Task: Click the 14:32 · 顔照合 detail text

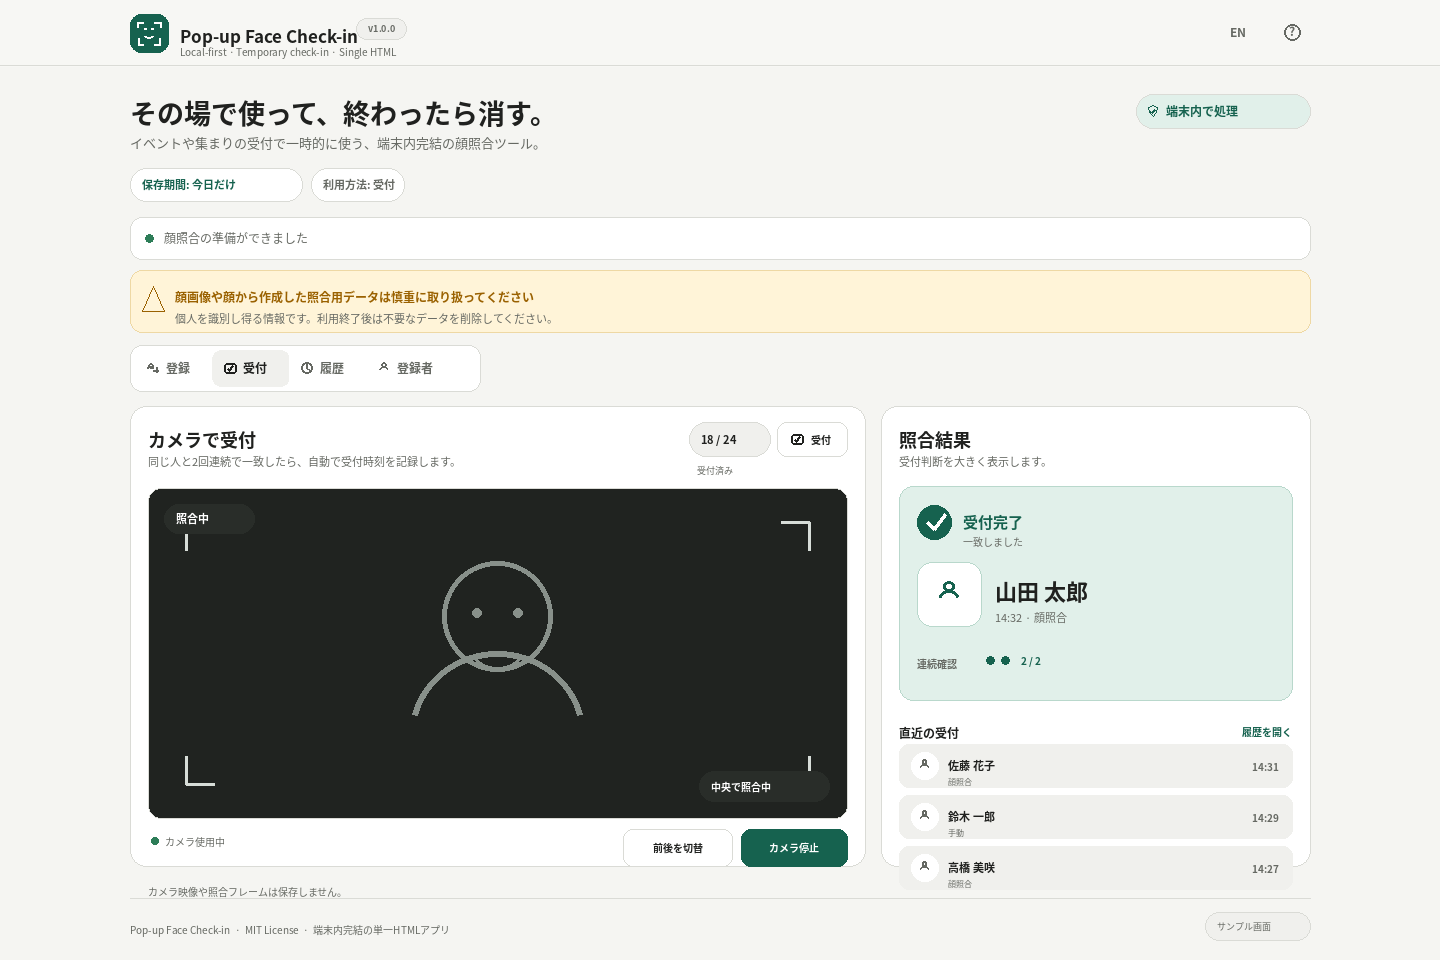Action: (1031, 618)
